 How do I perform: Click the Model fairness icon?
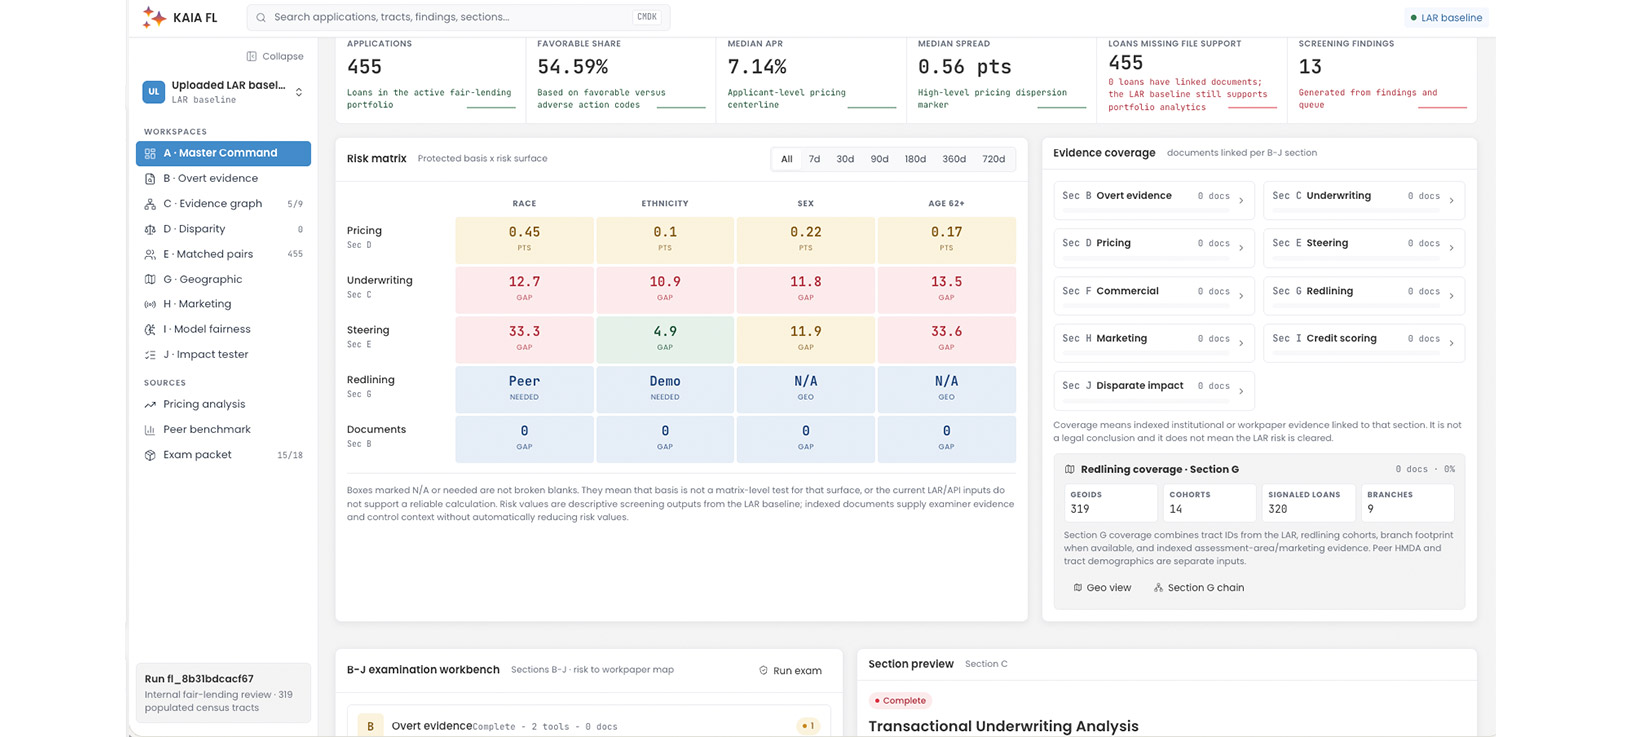click(x=150, y=329)
